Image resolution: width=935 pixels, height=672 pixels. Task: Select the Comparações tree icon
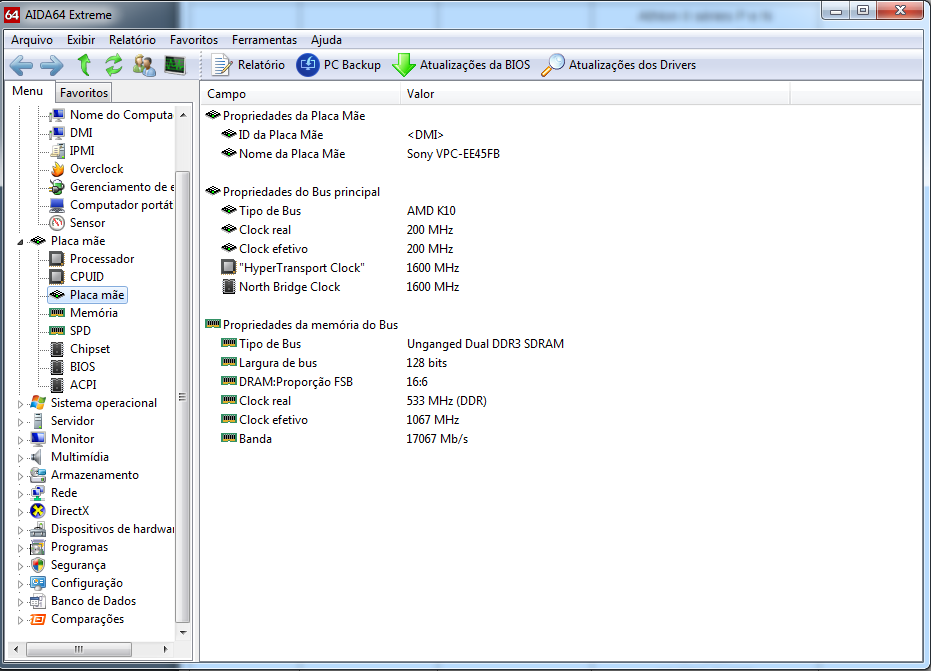38,620
